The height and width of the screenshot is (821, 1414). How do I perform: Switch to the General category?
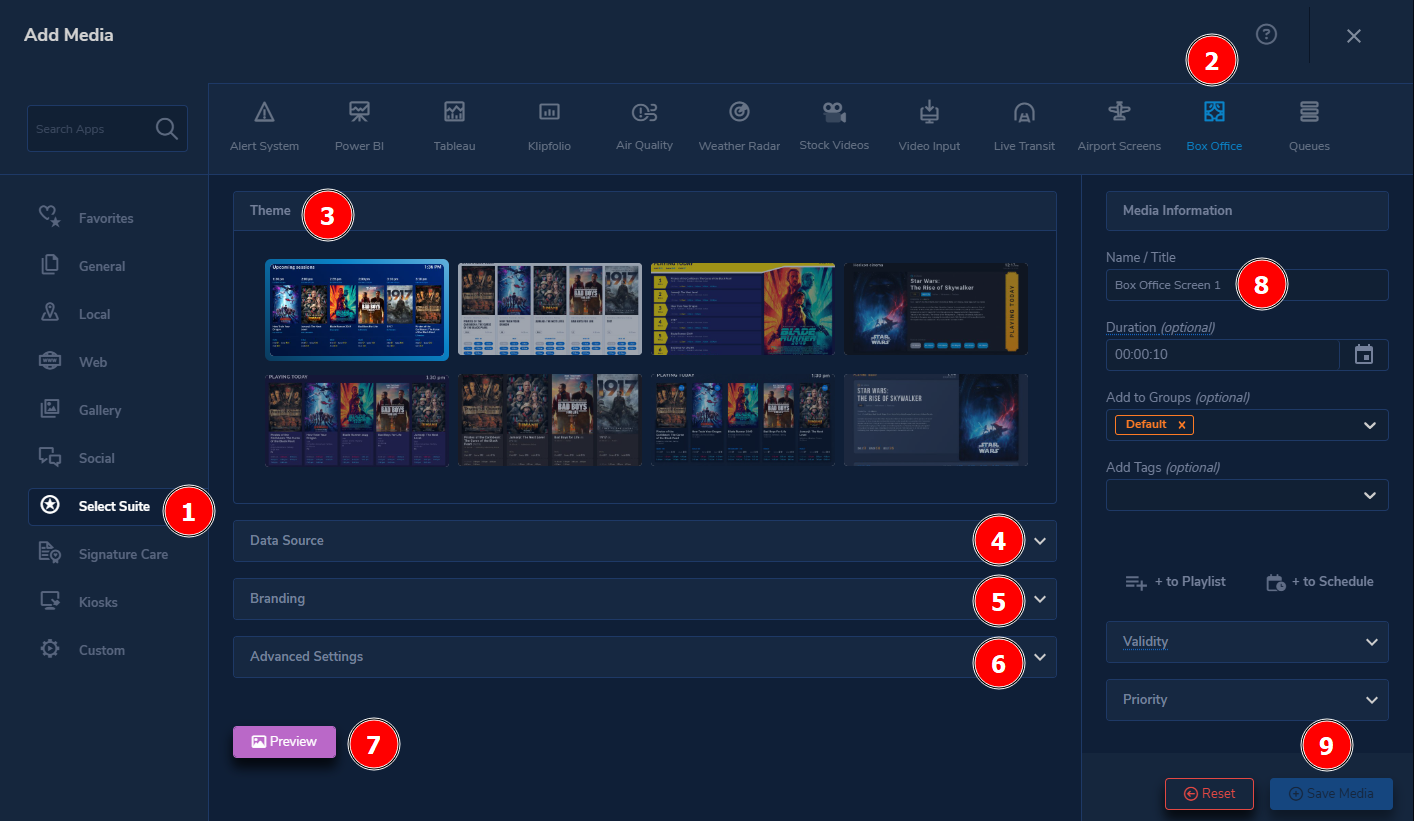point(82,266)
